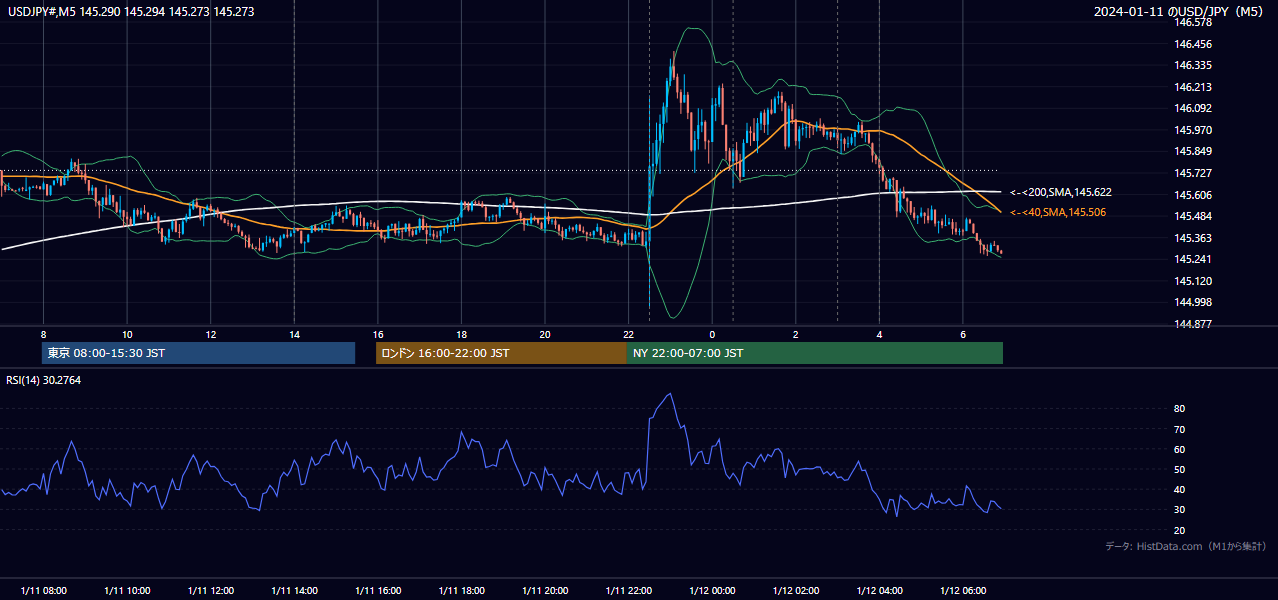Select the ロンドン 16:00-22:00 JST session bar
This screenshot has width=1278, height=600.
(501, 353)
